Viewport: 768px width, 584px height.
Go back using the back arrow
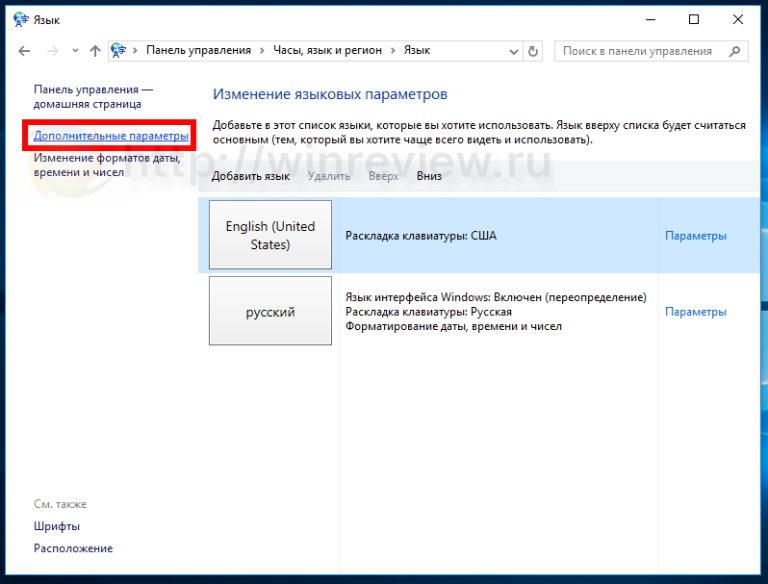tap(24, 51)
